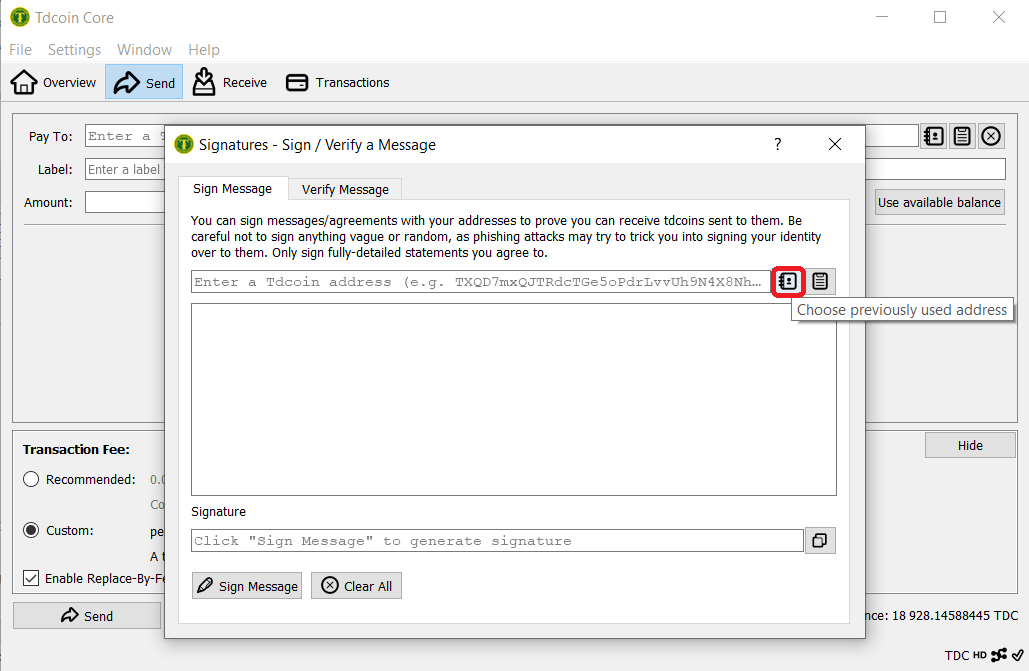1029x671 pixels.
Task: Open the Overview page
Action: click(x=54, y=83)
